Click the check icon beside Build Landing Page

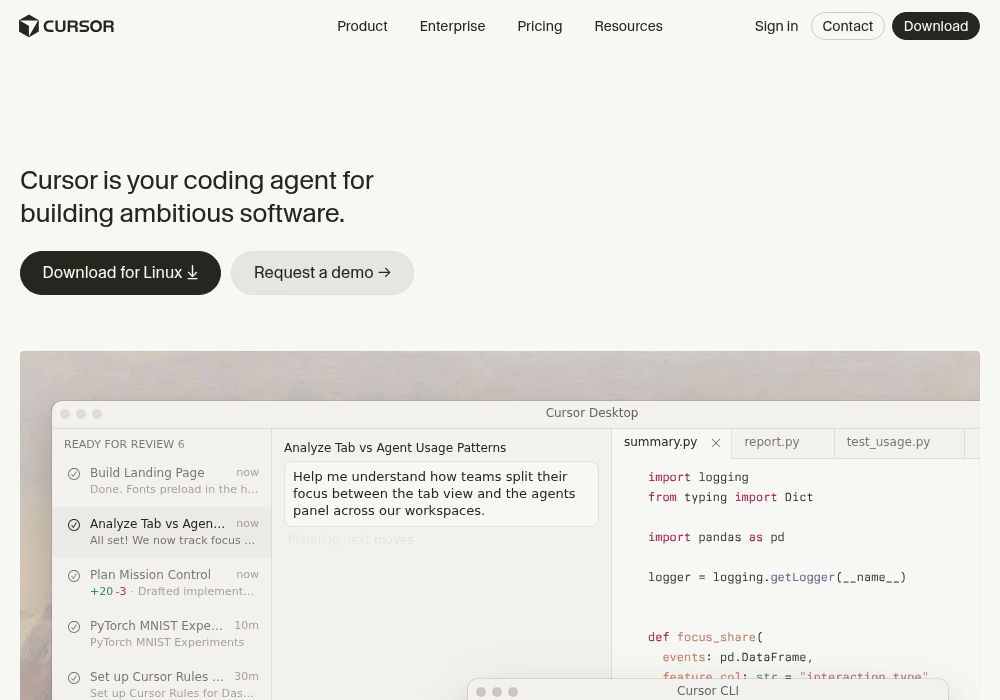(74, 474)
